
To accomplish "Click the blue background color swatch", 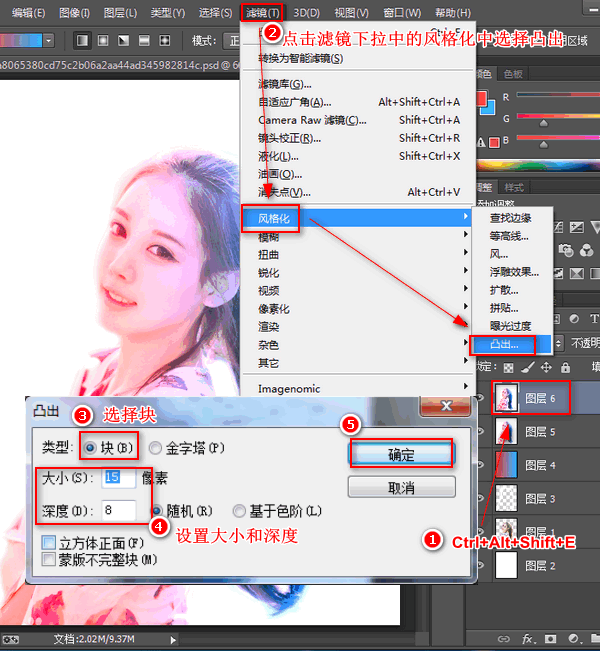I will pos(489,108).
